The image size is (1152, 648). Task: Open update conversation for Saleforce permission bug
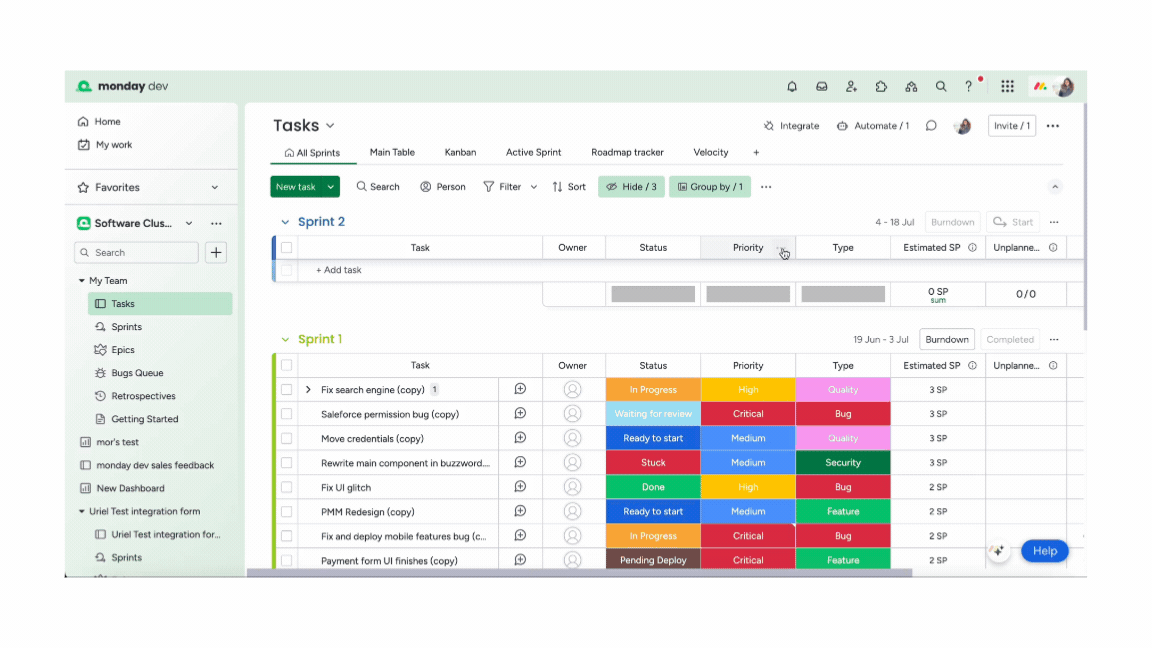520,414
